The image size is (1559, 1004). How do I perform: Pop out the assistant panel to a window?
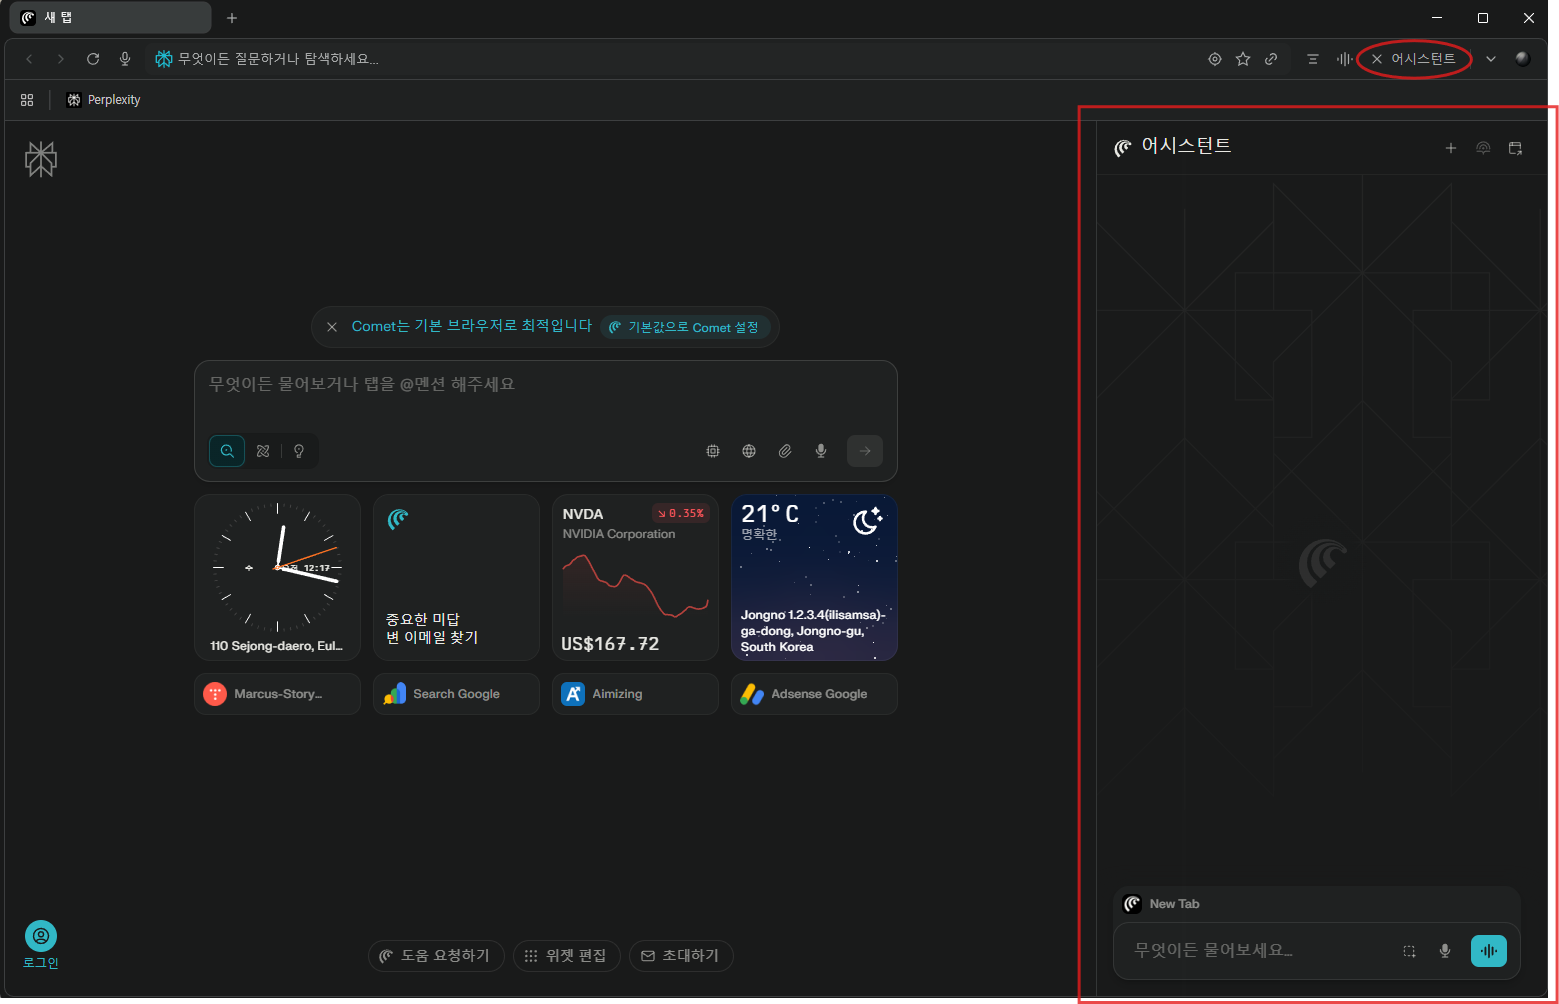pyautogui.click(x=1515, y=148)
